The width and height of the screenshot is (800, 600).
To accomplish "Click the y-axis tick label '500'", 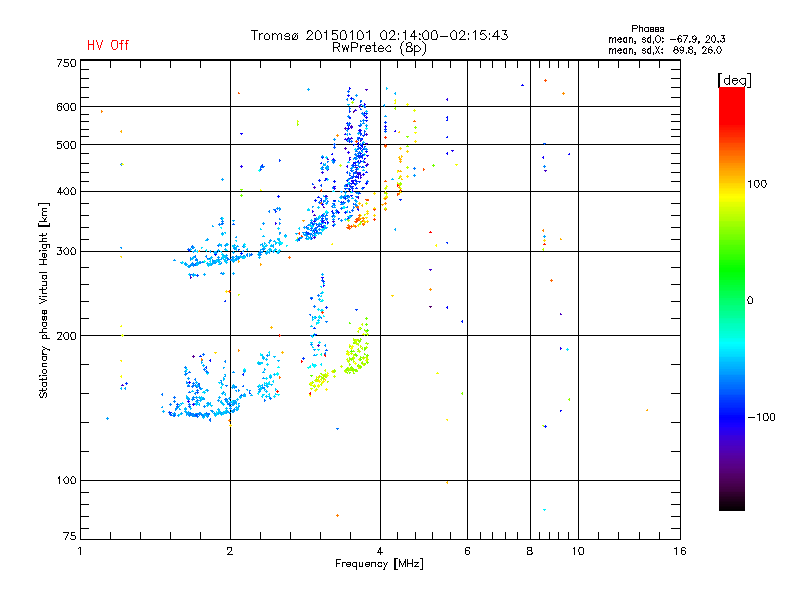I will (66, 145).
